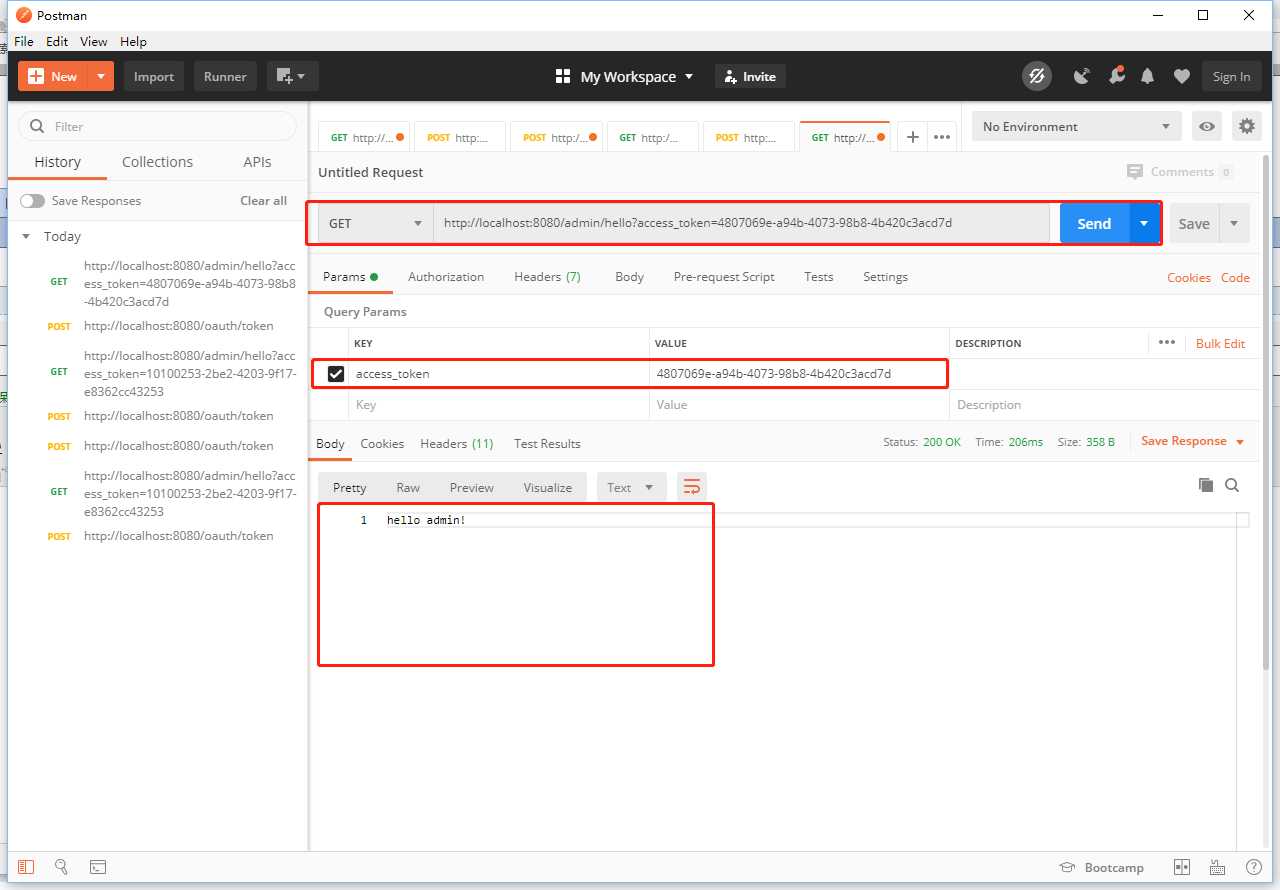Image resolution: width=1280 pixels, height=890 pixels.
Task: Select the Visualize response view
Action: point(547,488)
